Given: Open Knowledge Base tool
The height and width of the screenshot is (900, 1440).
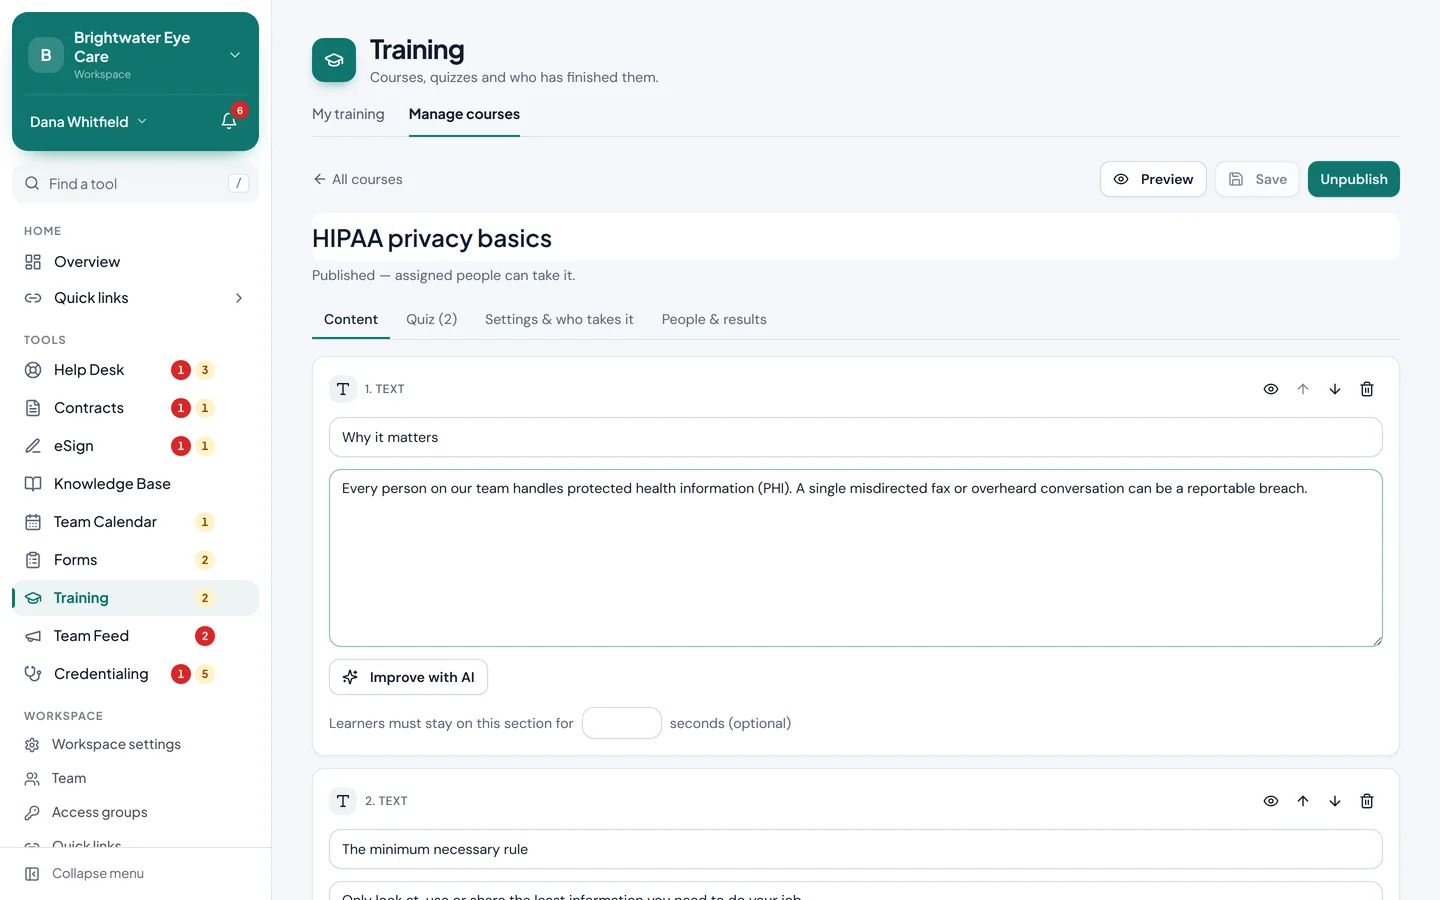Looking at the screenshot, I should coord(135,484).
